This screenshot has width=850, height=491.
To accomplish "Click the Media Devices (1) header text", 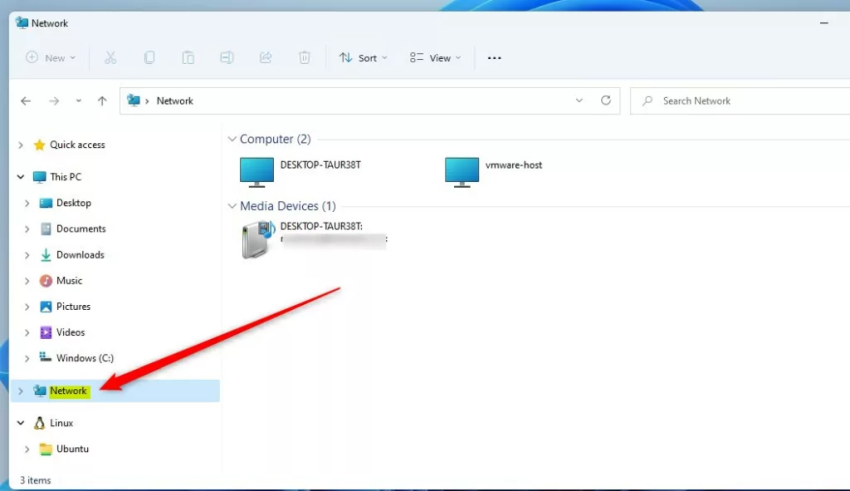I will tap(288, 206).
